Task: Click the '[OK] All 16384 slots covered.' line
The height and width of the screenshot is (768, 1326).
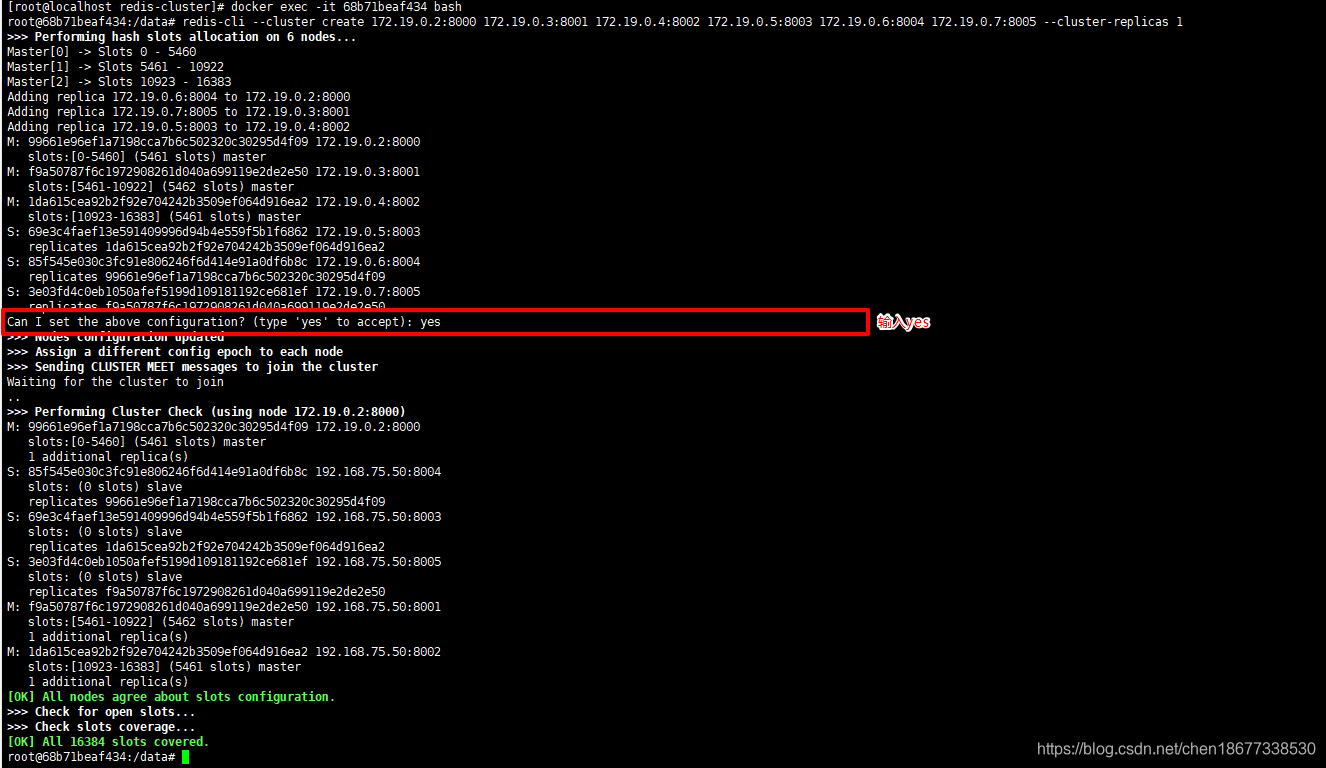Action: [x=108, y=742]
